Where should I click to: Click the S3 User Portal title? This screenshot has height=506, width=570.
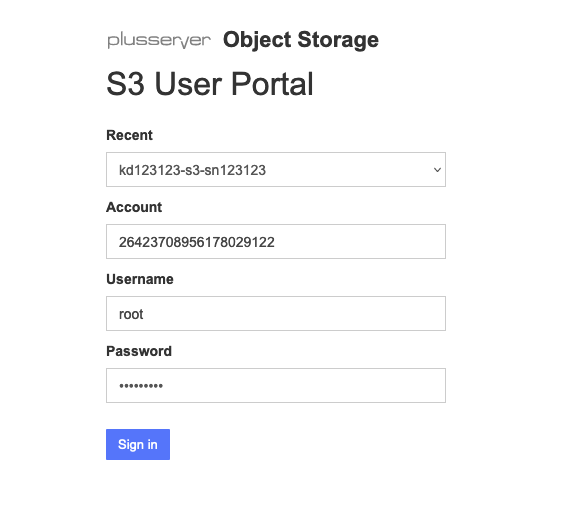[x=210, y=84]
